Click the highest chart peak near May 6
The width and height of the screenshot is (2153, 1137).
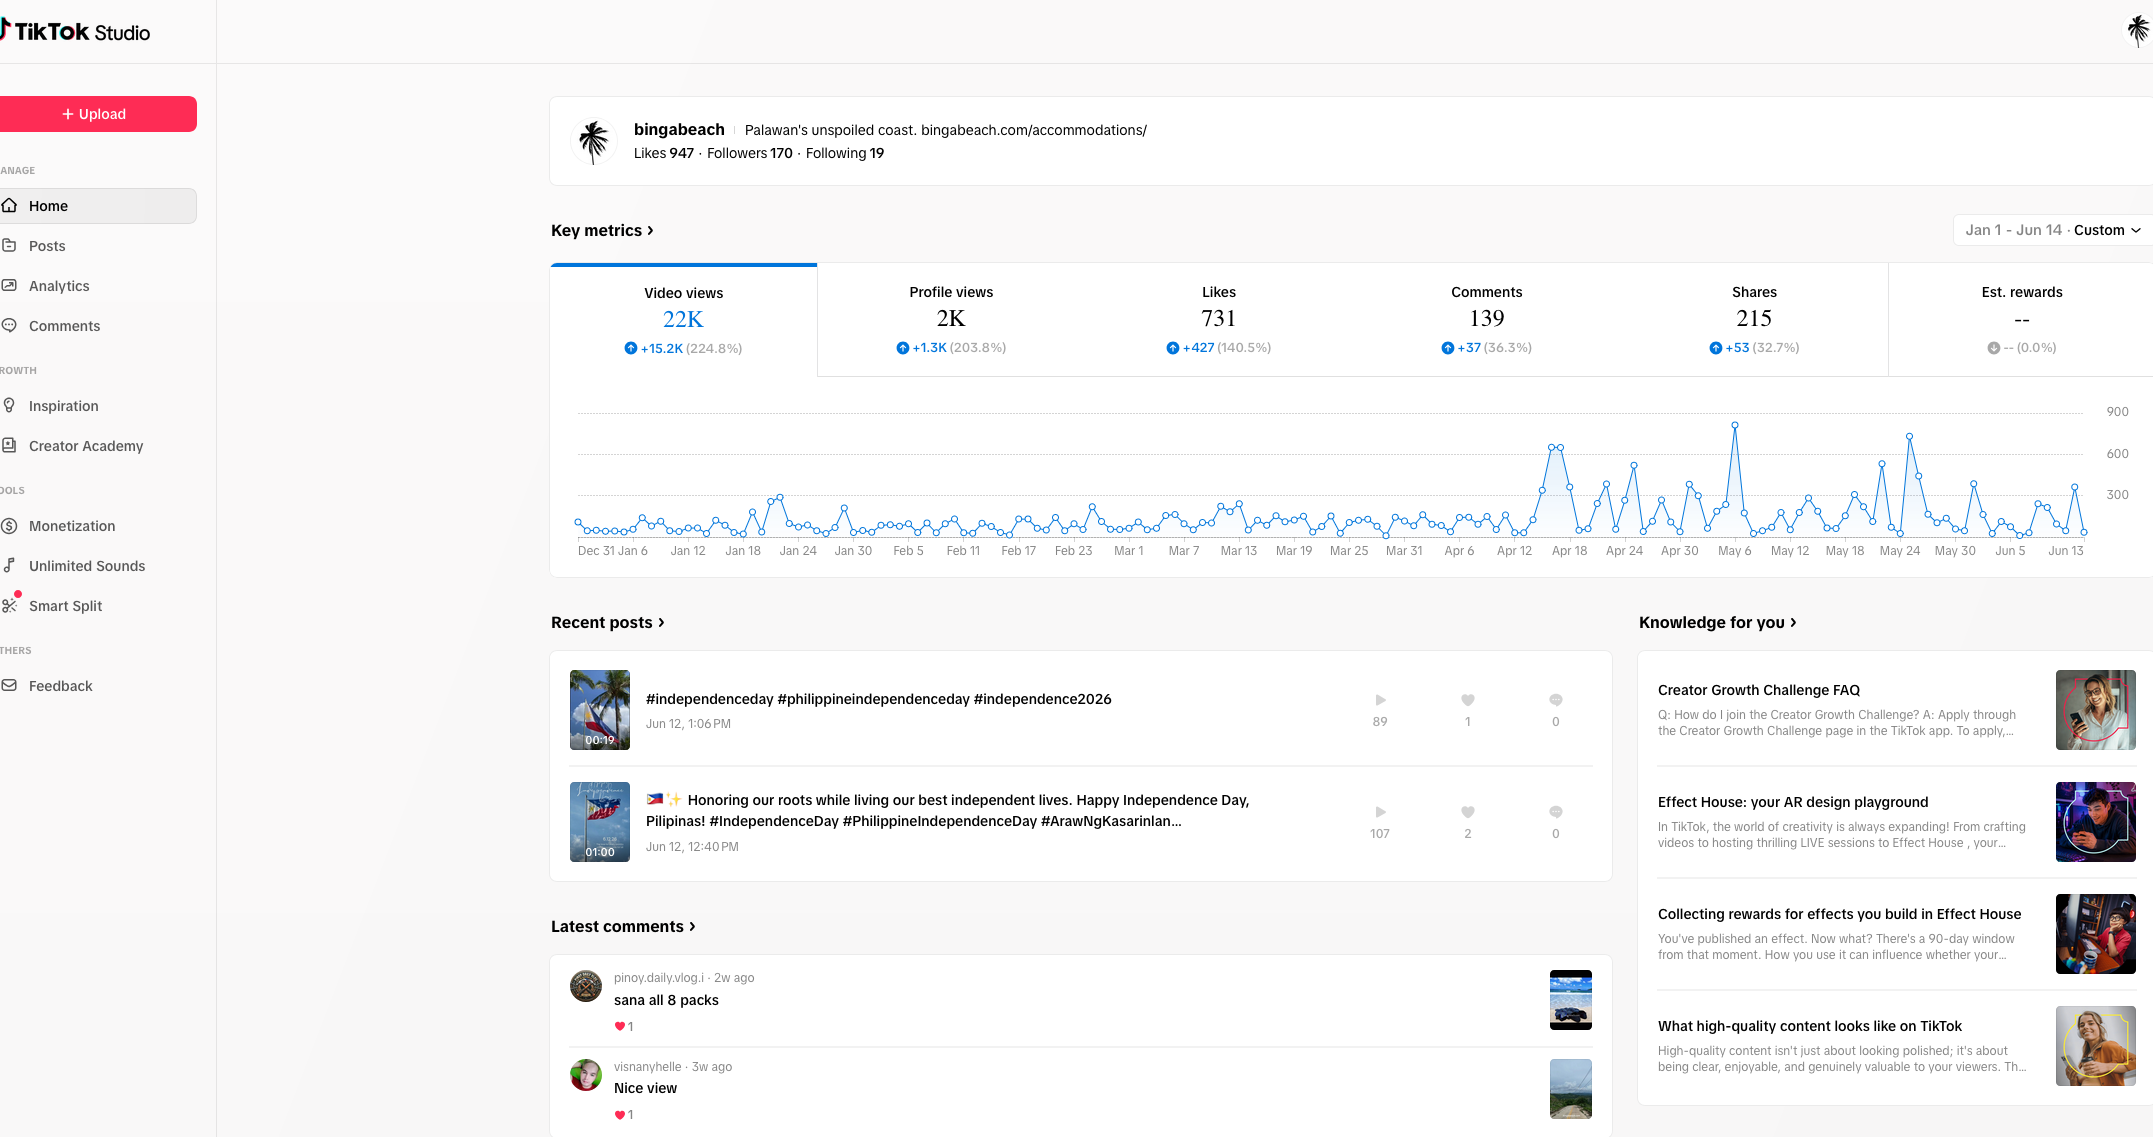pyautogui.click(x=1735, y=425)
